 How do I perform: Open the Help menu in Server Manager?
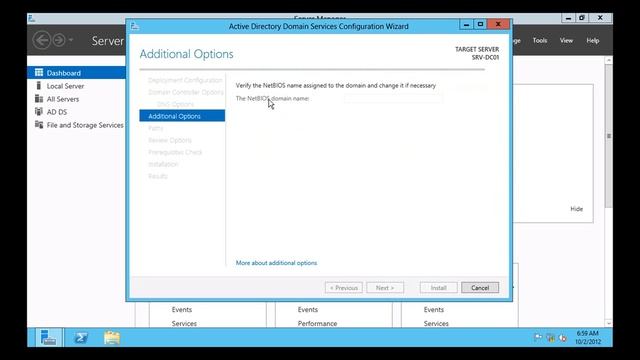point(593,40)
